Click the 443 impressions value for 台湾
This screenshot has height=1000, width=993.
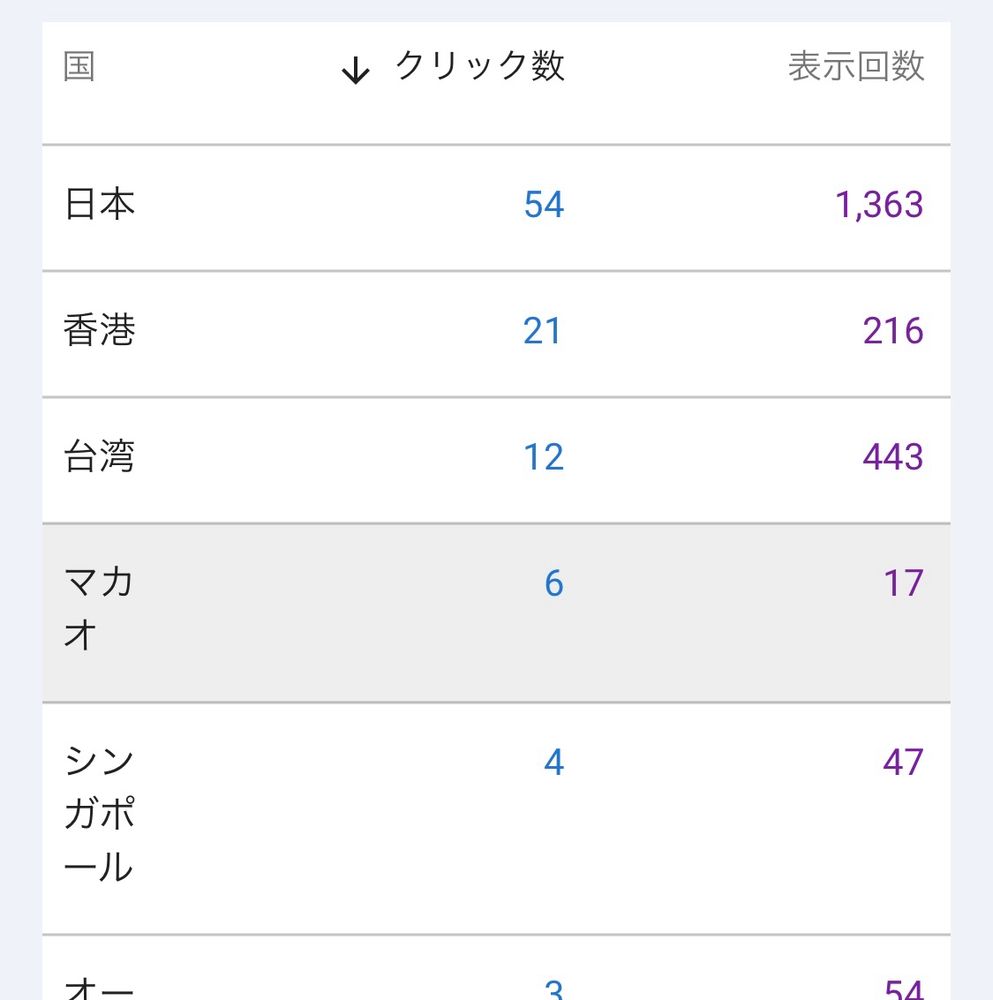point(893,457)
